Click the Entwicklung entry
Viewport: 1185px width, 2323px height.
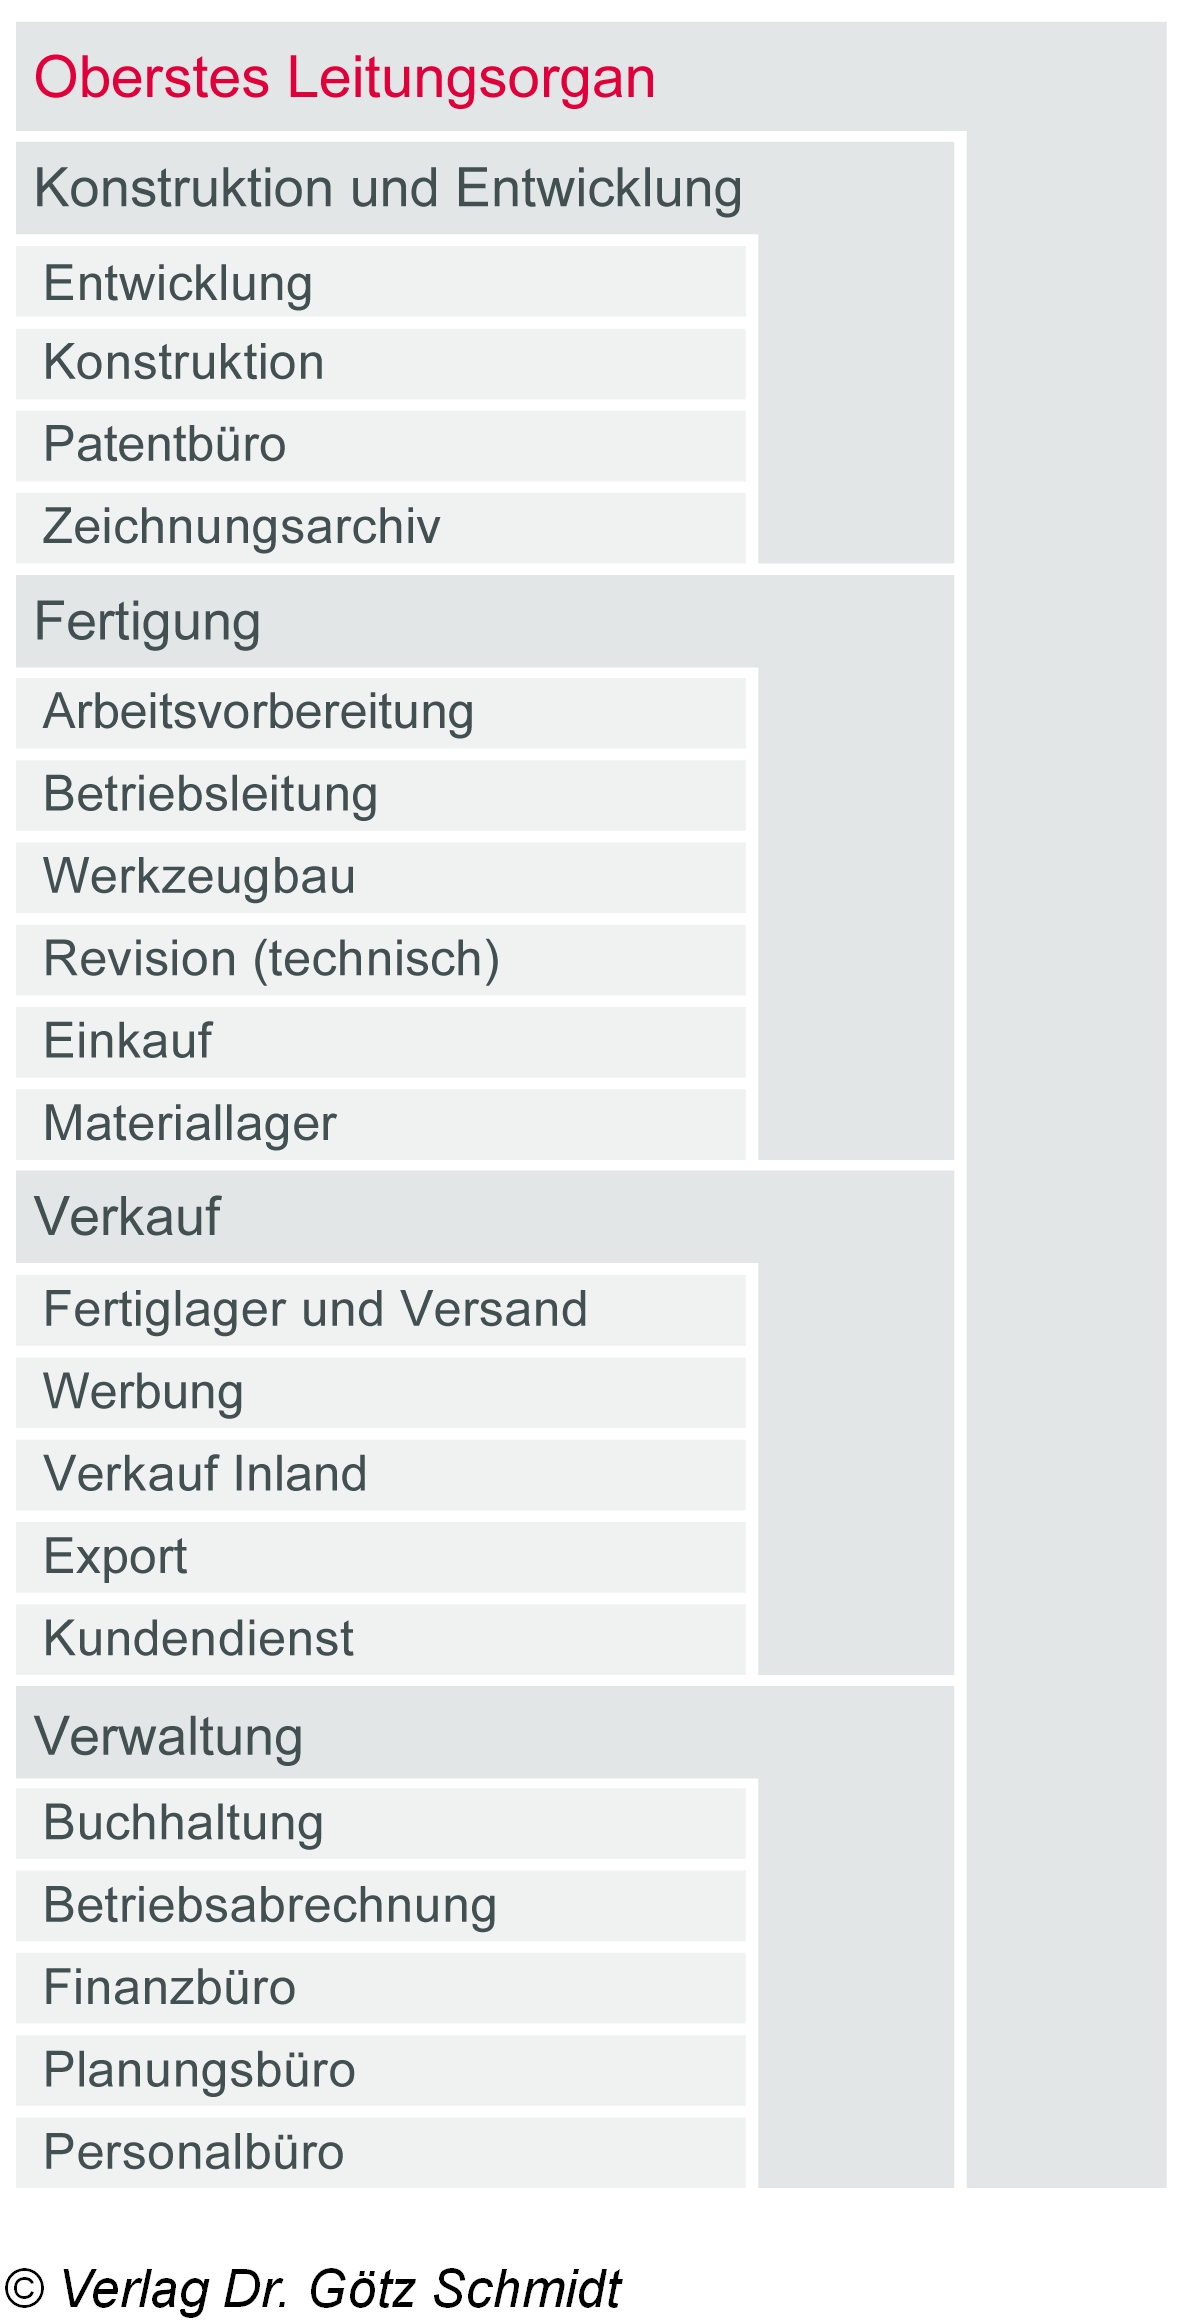pos(178,283)
